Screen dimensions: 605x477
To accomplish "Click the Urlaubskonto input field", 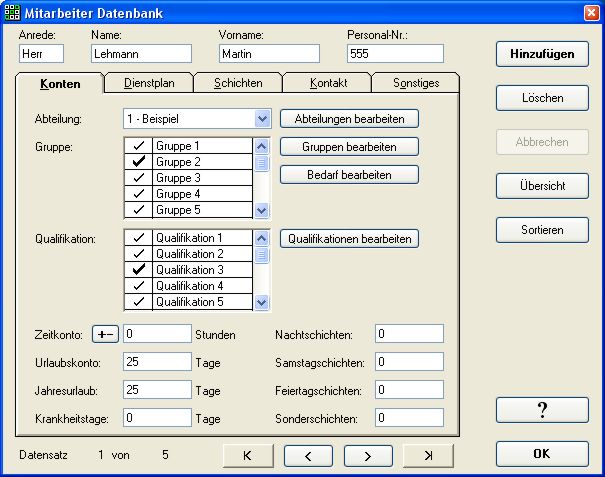I will [156, 362].
